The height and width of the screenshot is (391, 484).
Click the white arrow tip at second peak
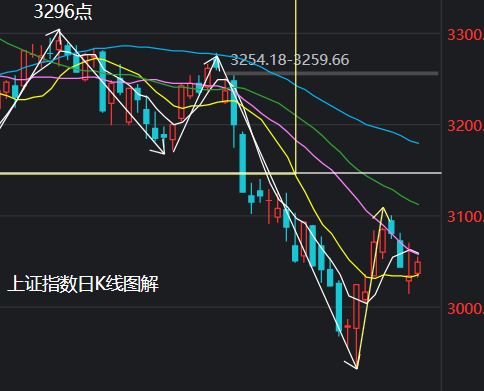[217, 56]
